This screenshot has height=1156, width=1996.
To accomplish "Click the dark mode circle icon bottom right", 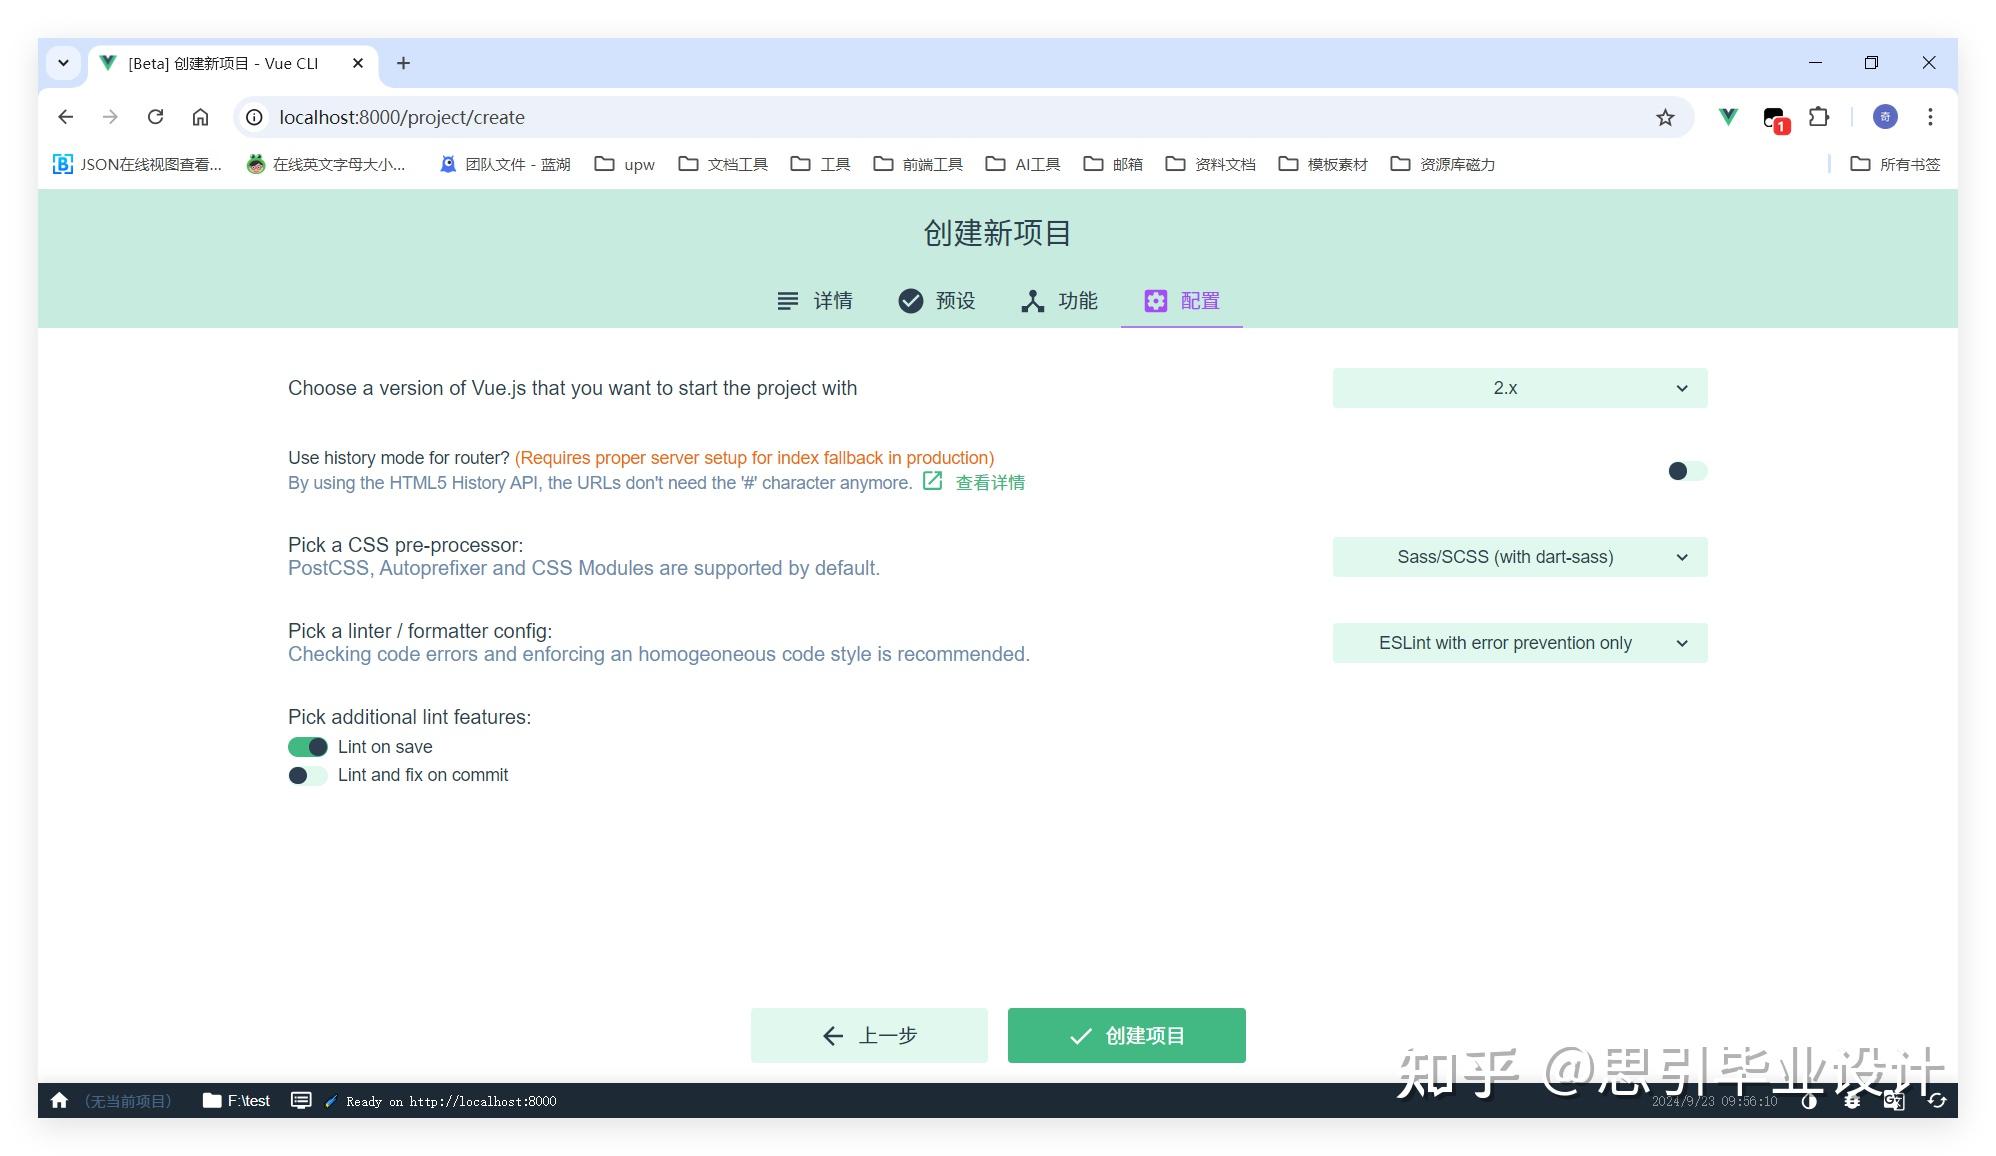I will pyautogui.click(x=1809, y=1101).
